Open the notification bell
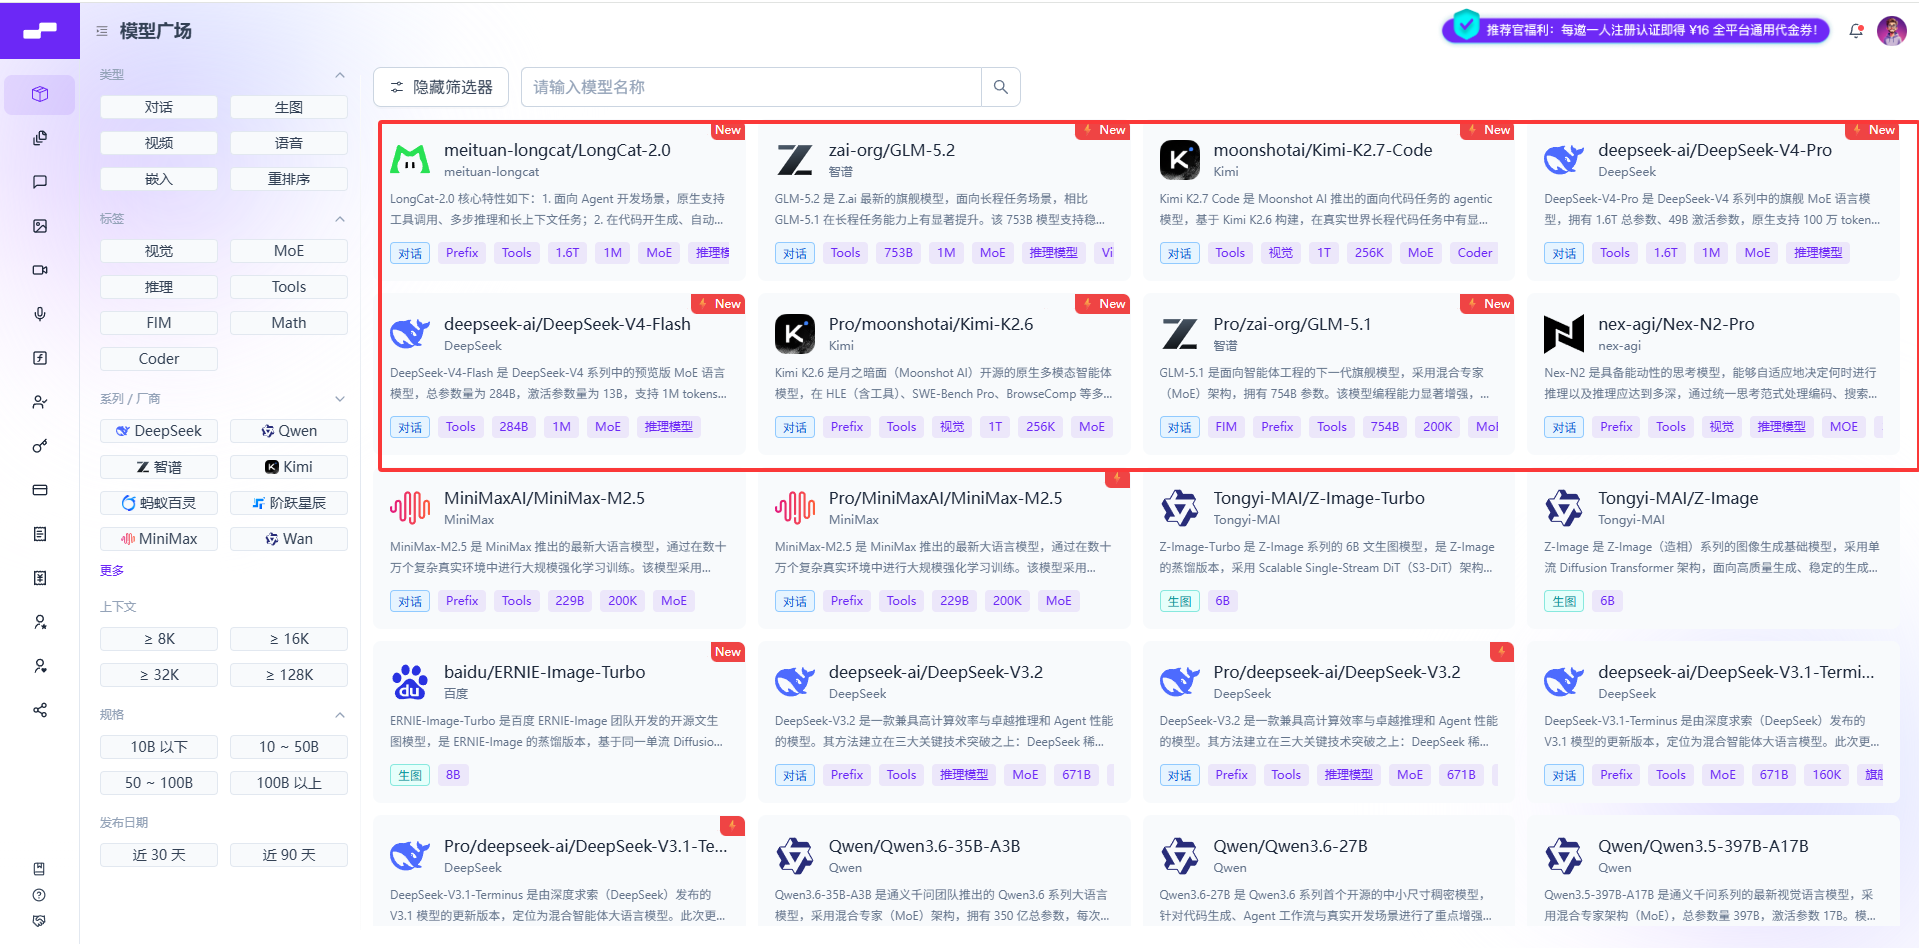The width and height of the screenshot is (1919, 948). (1856, 31)
